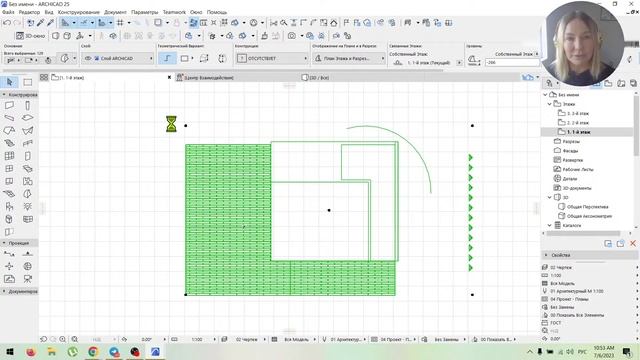Select the Roof tool

[9, 131]
